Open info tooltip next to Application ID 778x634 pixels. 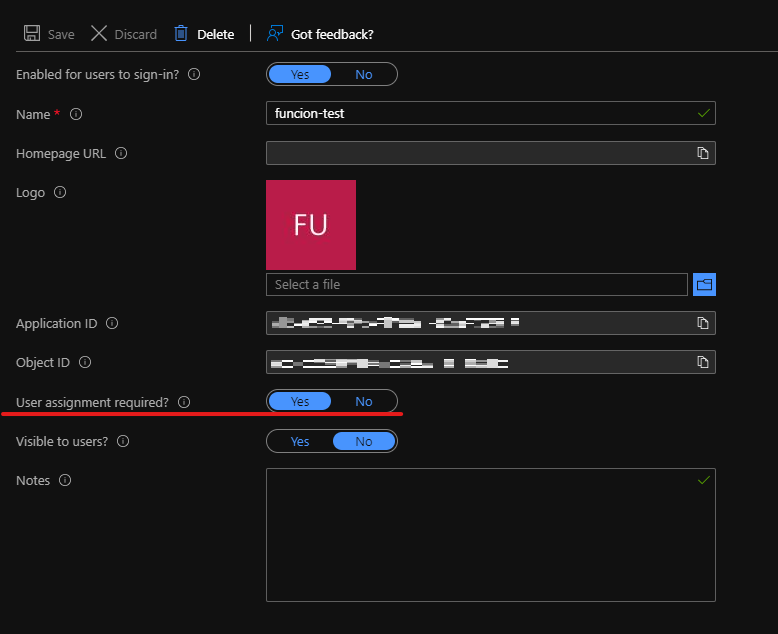click(x=112, y=323)
